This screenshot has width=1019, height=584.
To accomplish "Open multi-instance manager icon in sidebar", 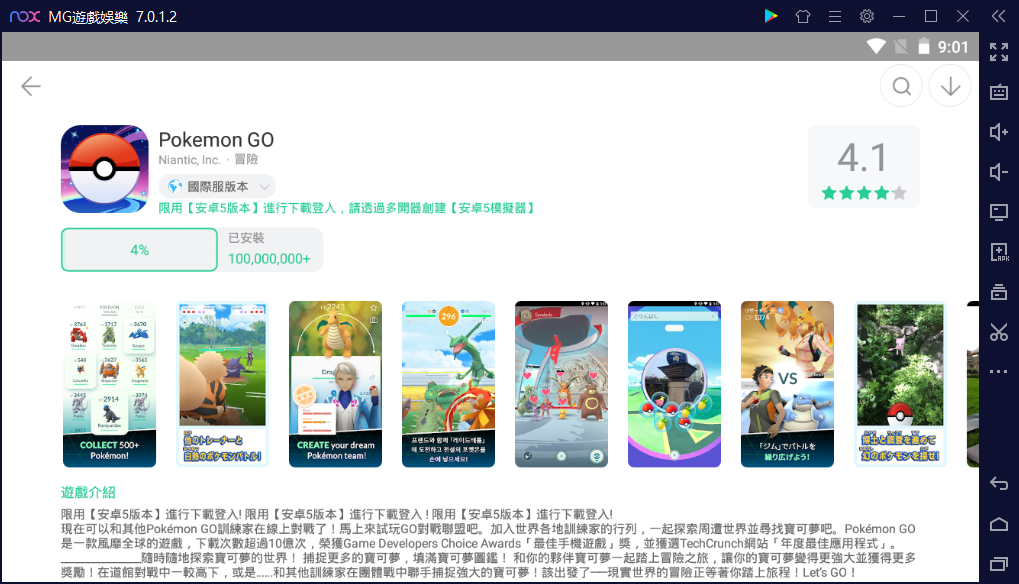I will (999, 292).
